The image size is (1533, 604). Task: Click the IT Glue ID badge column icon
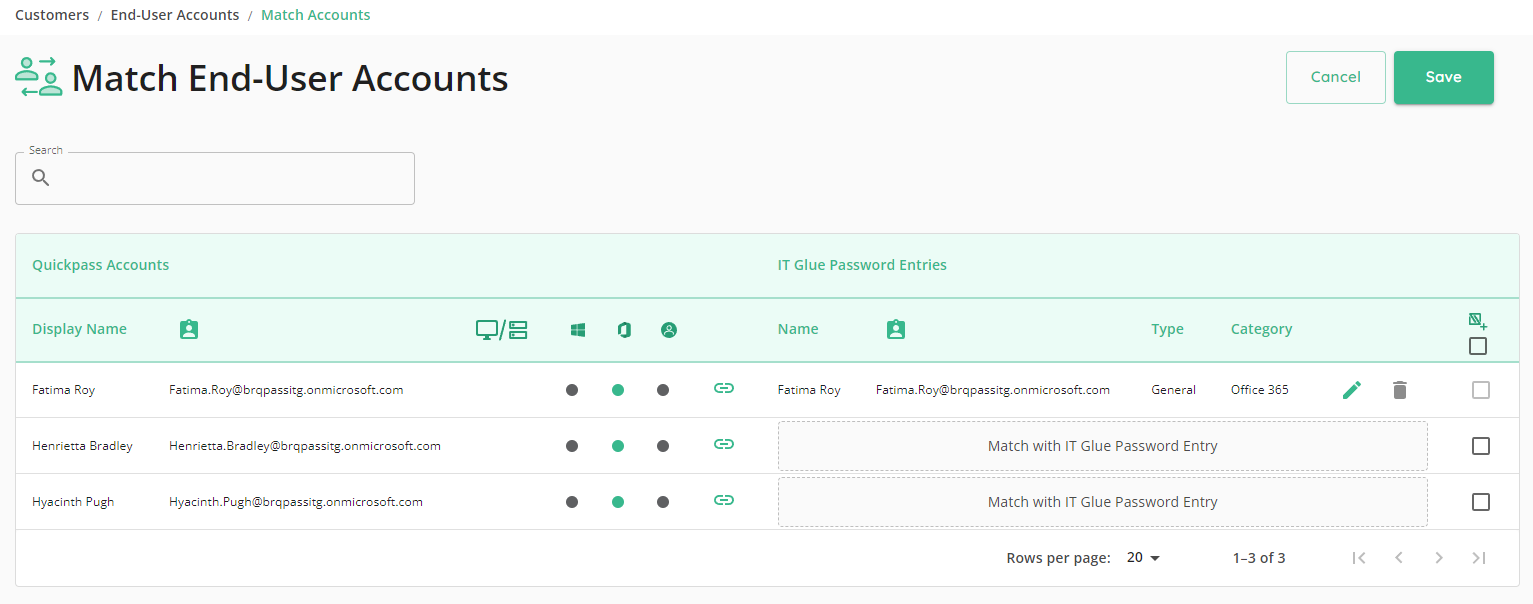(x=896, y=329)
